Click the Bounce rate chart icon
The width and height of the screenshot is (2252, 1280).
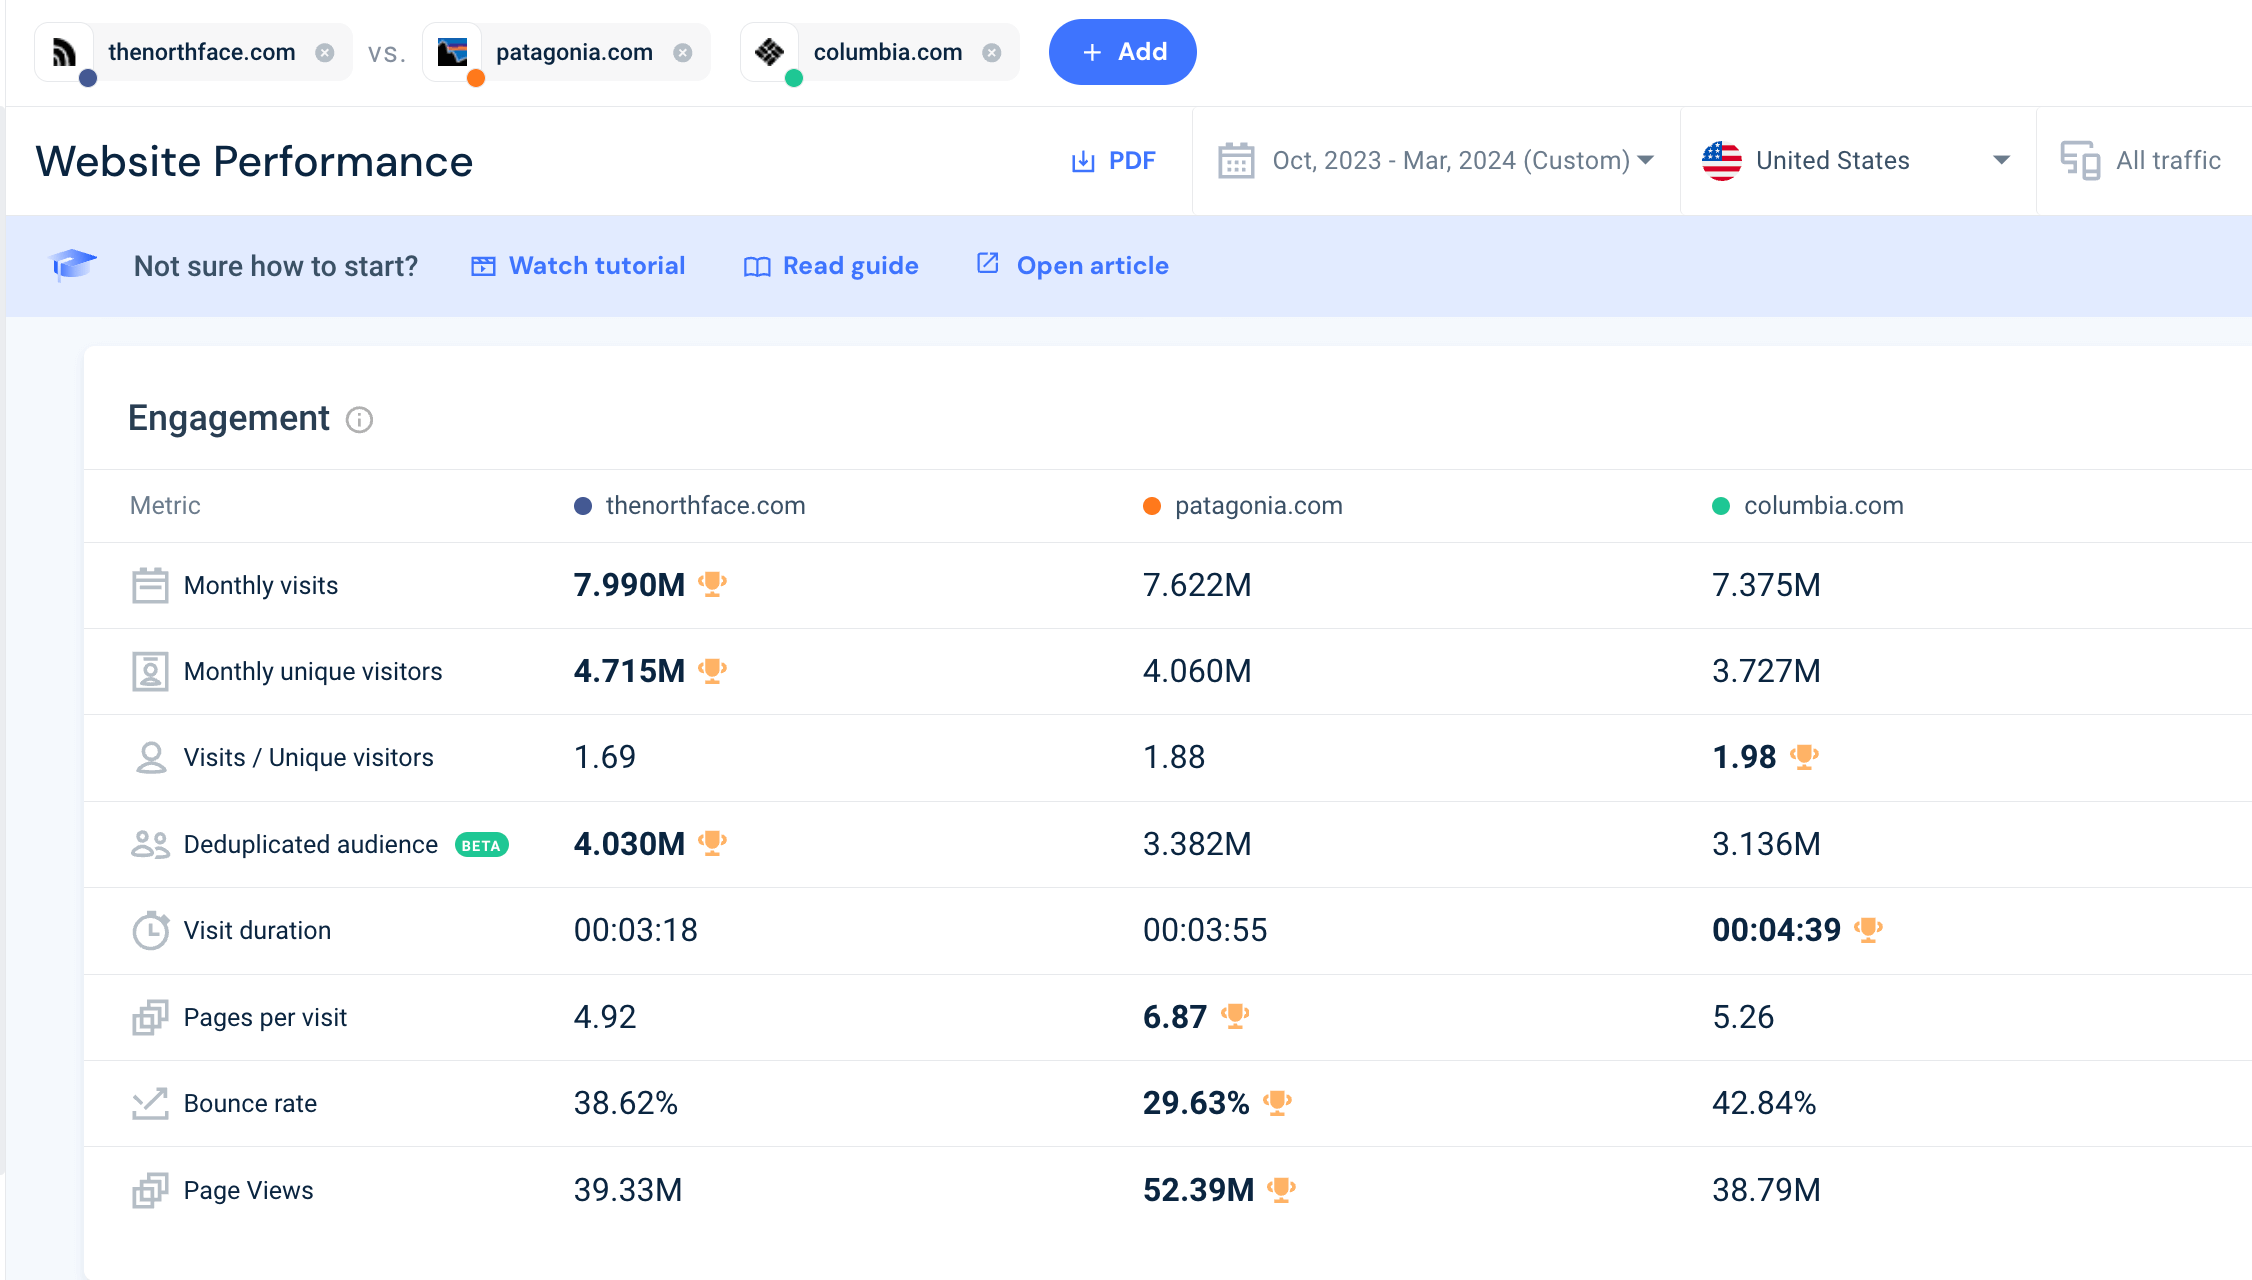[150, 1104]
